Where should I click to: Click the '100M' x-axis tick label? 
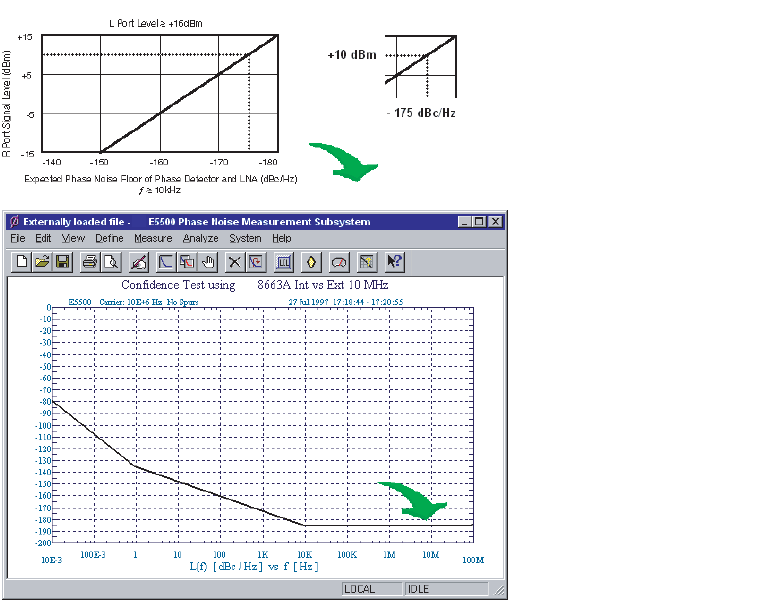coord(473,560)
